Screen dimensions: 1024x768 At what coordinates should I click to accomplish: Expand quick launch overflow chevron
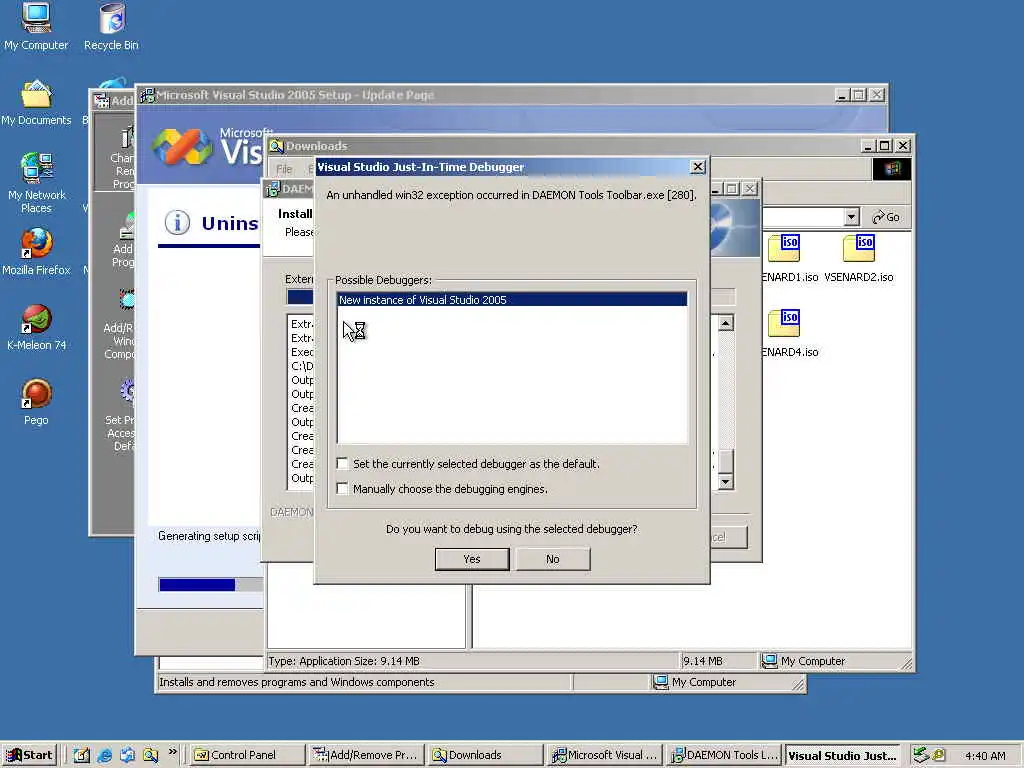(172, 752)
